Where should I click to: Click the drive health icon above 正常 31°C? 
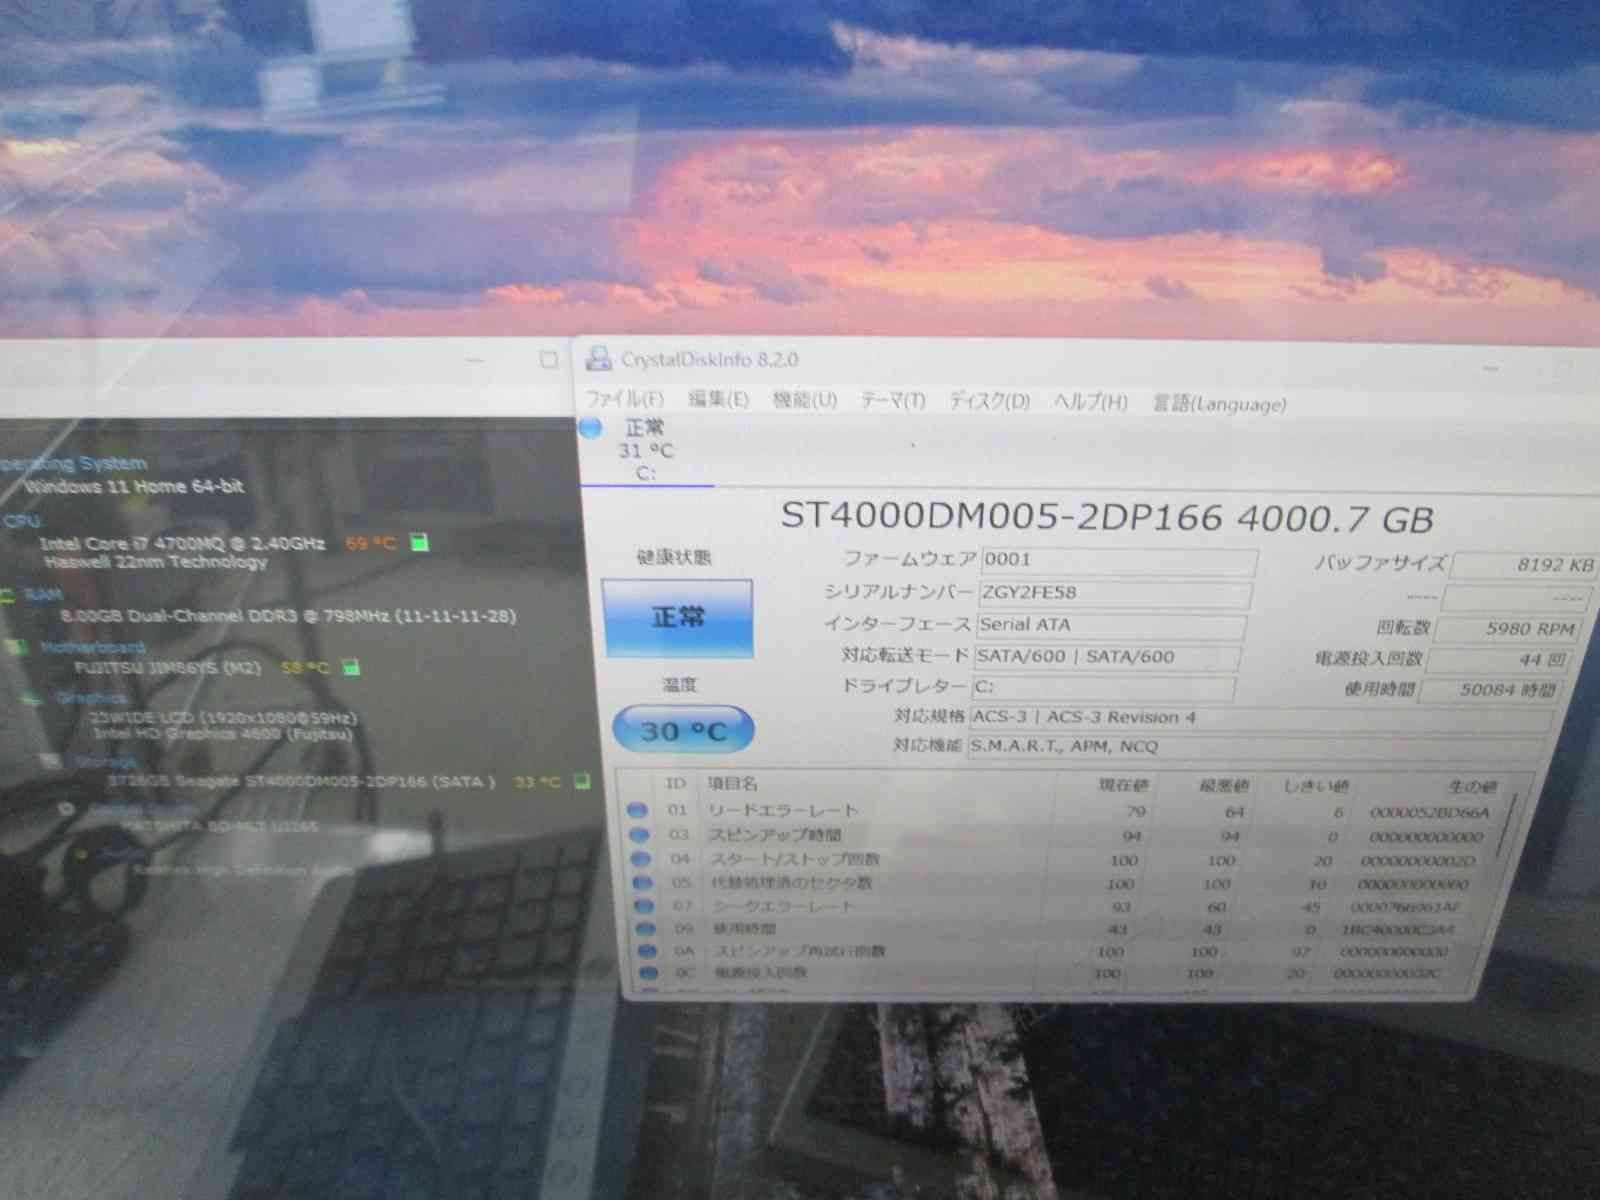click(592, 430)
